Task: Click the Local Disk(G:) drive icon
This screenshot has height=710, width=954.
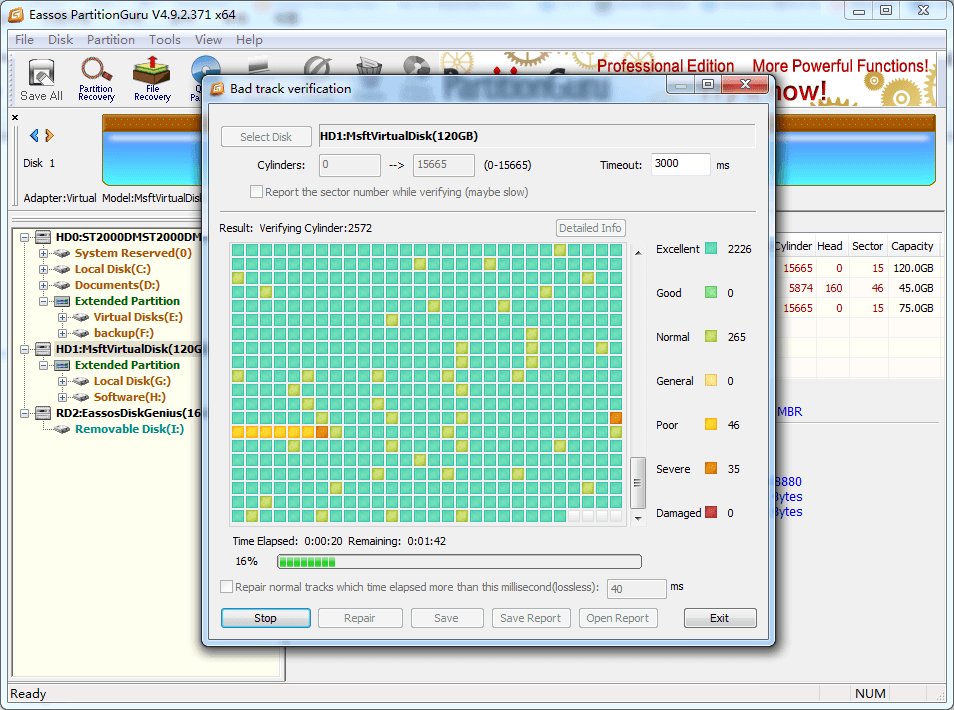Action: pos(81,381)
